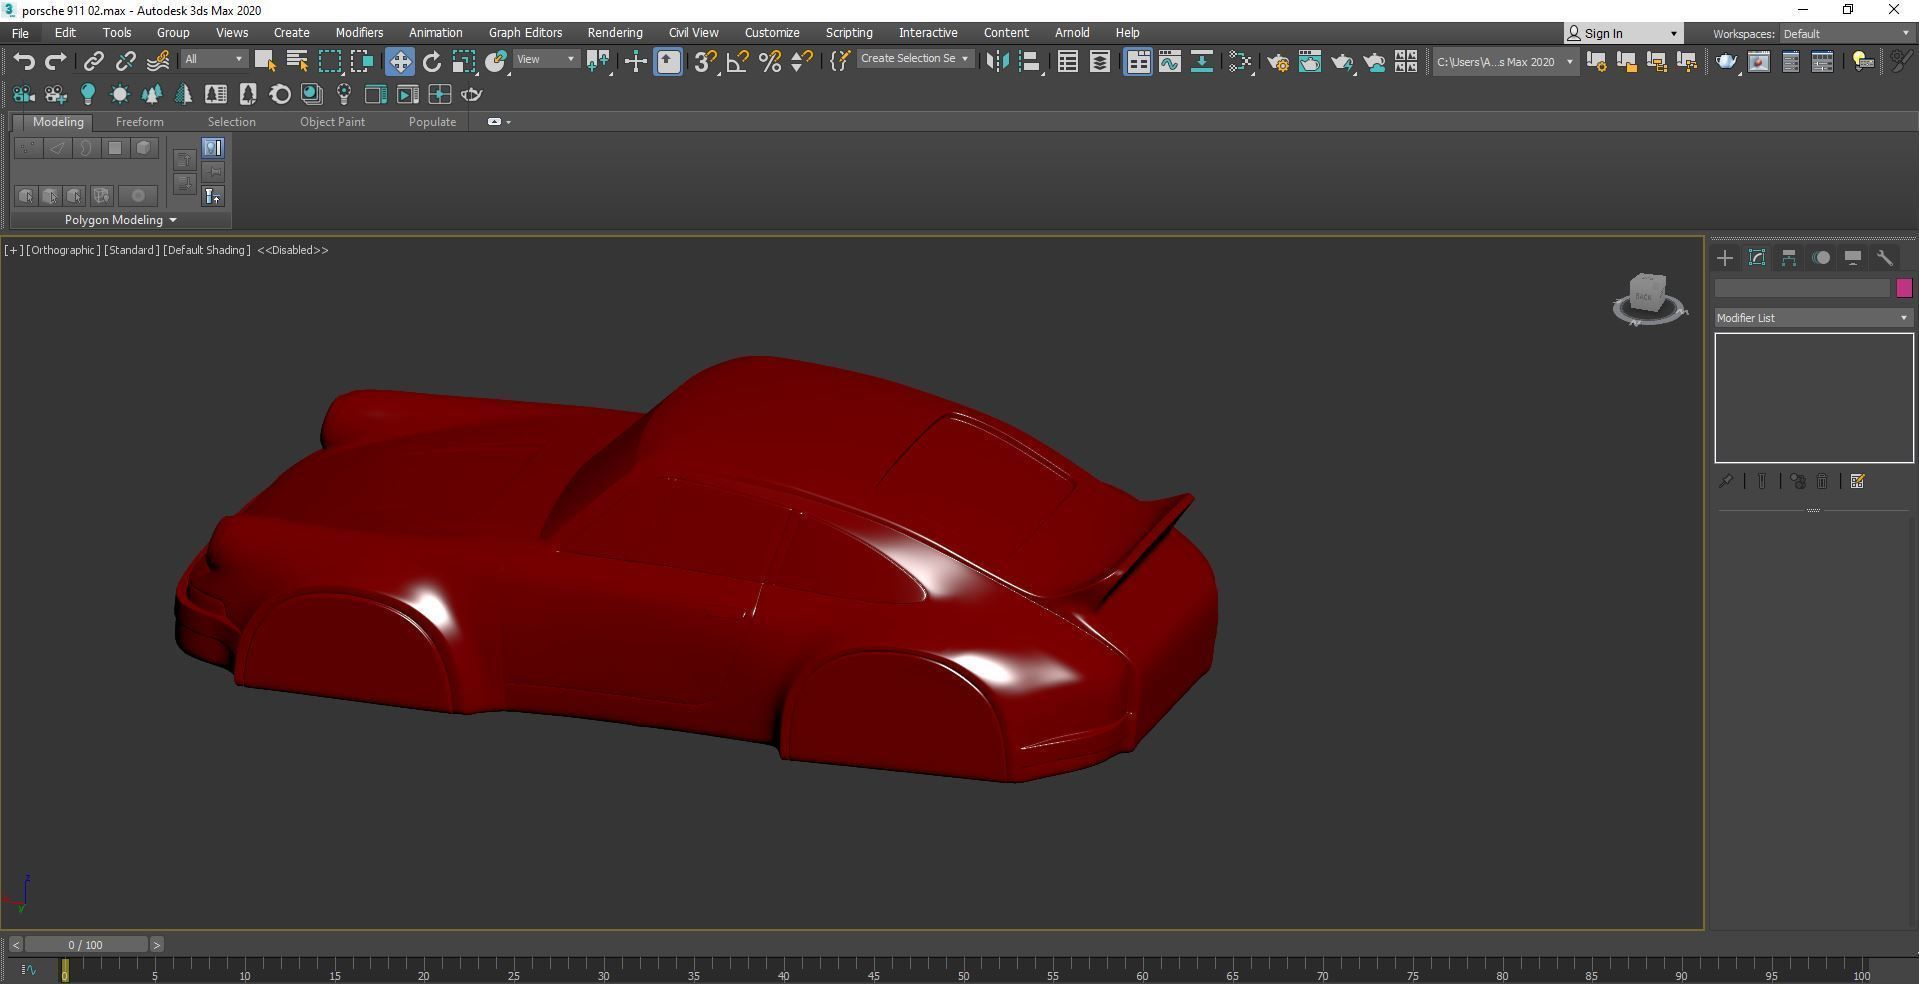Click the Unlink Selection icon
Viewport: 1919px width, 984px height.
(125, 62)
